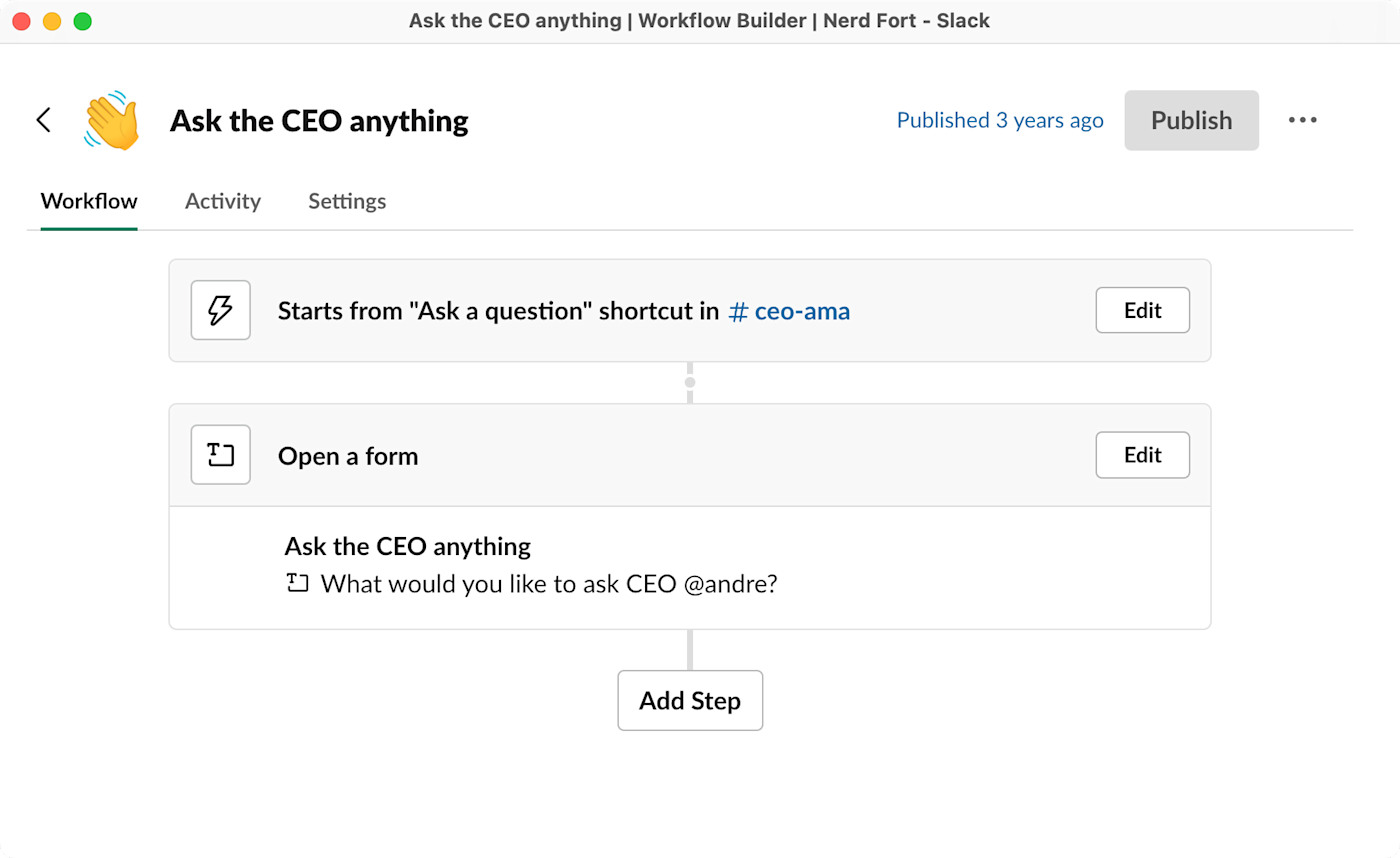This screenshot has height=858, width=1400.
Task: Open the three-dot more options menu
Action: [x=1303, y=121]
